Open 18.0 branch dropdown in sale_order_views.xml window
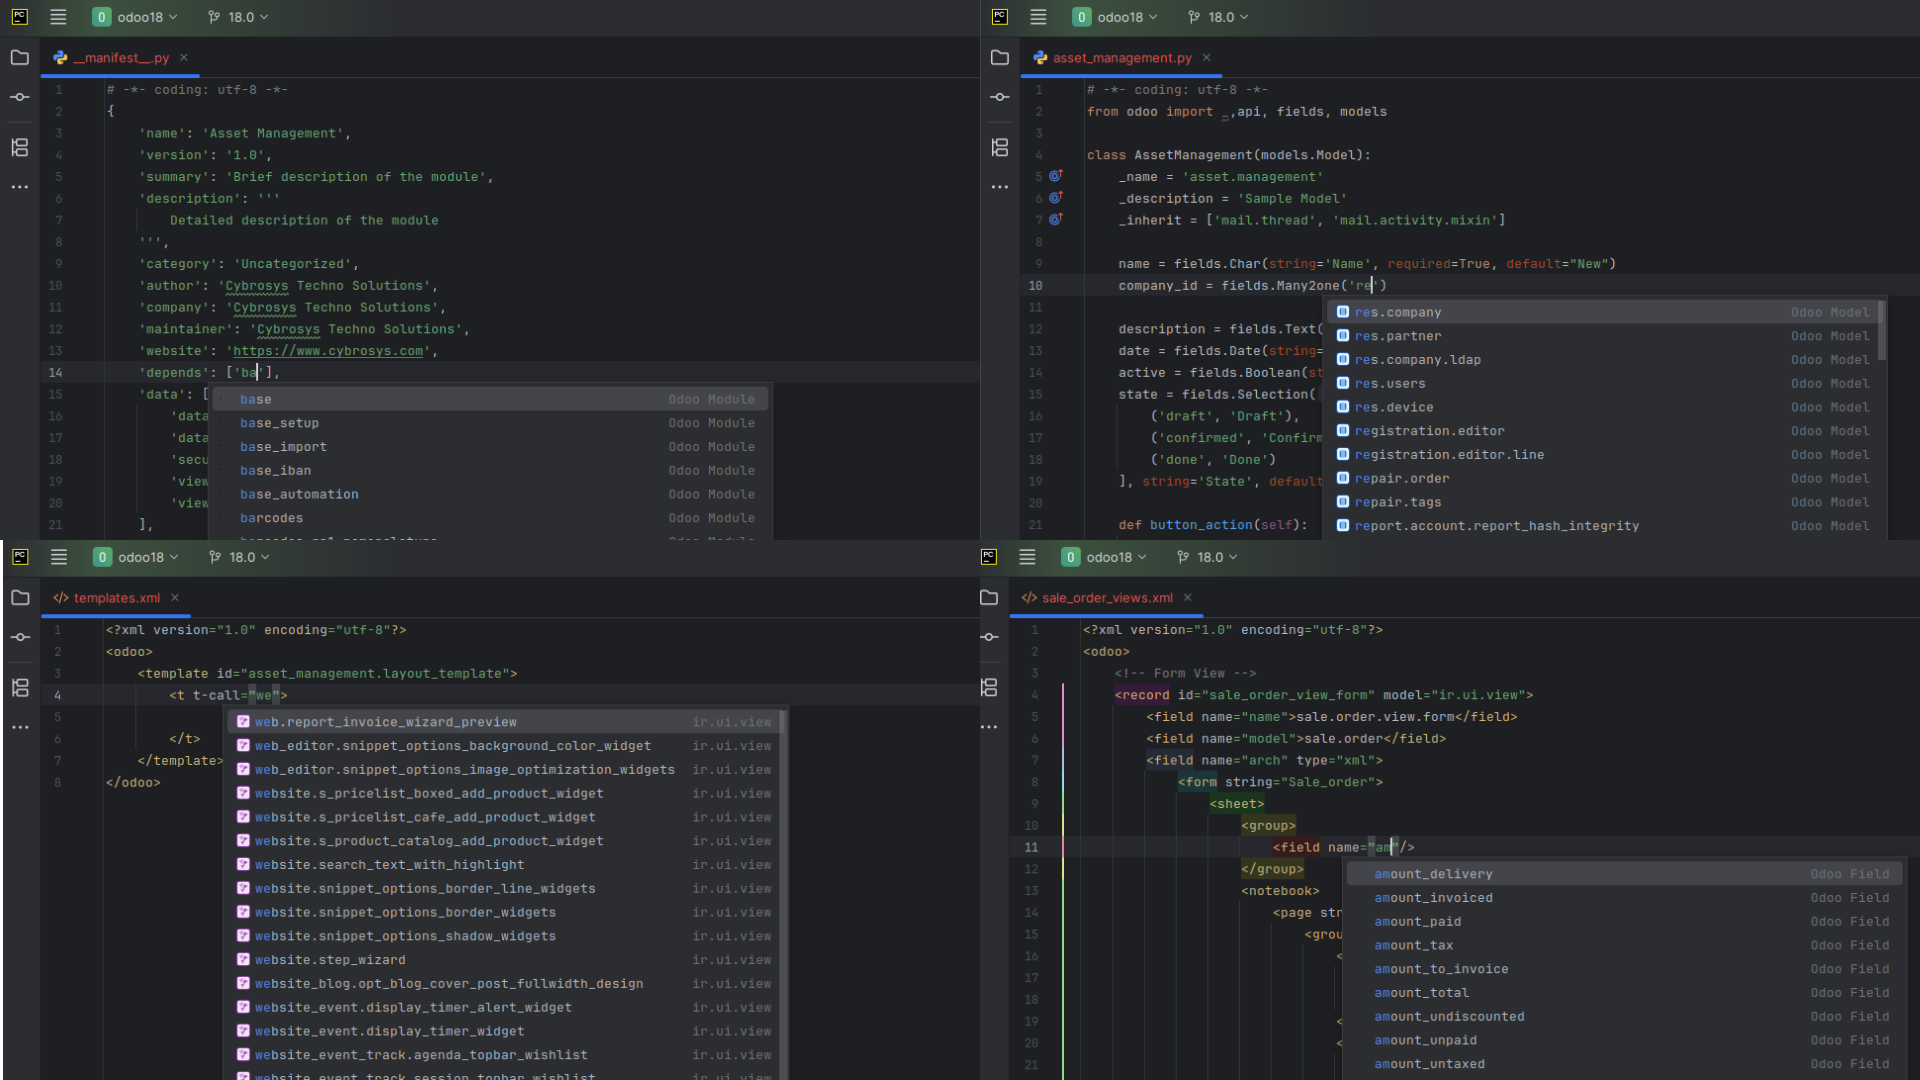This screenshot has height=1080, width=1920. pyautogui.click(x=1207, y=557)
